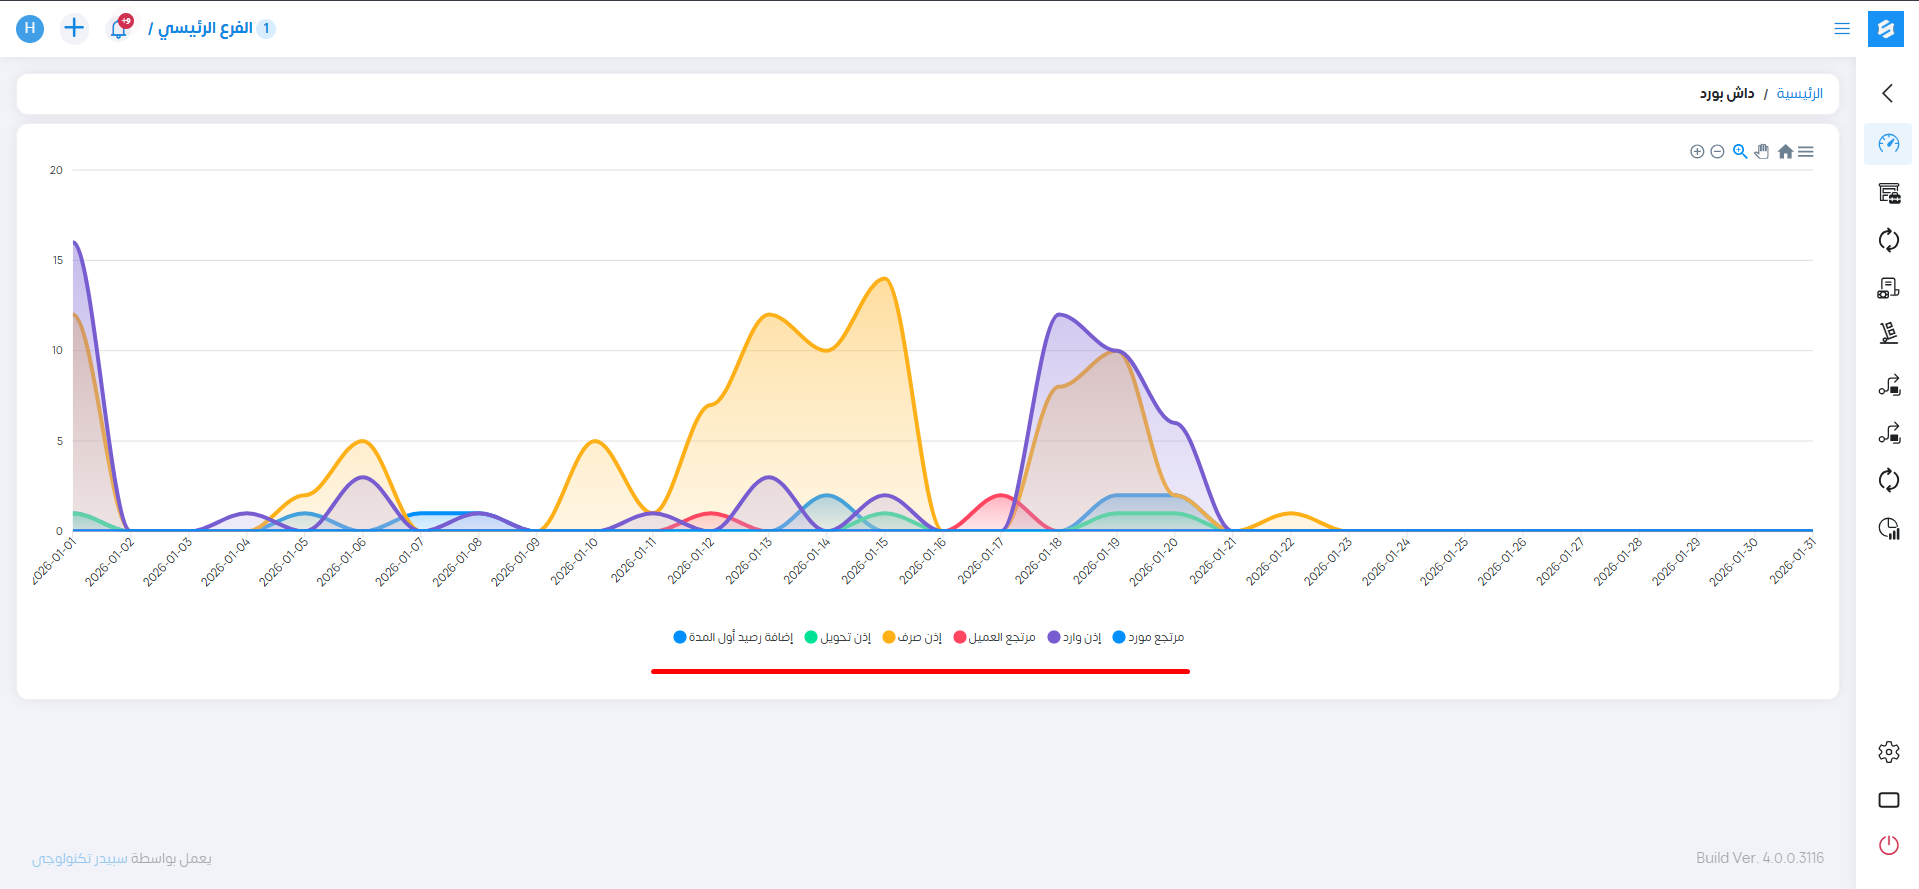Reset chart zoom with home icon
Viewport: 1919px width, 889px height.
click(1785, 152)
